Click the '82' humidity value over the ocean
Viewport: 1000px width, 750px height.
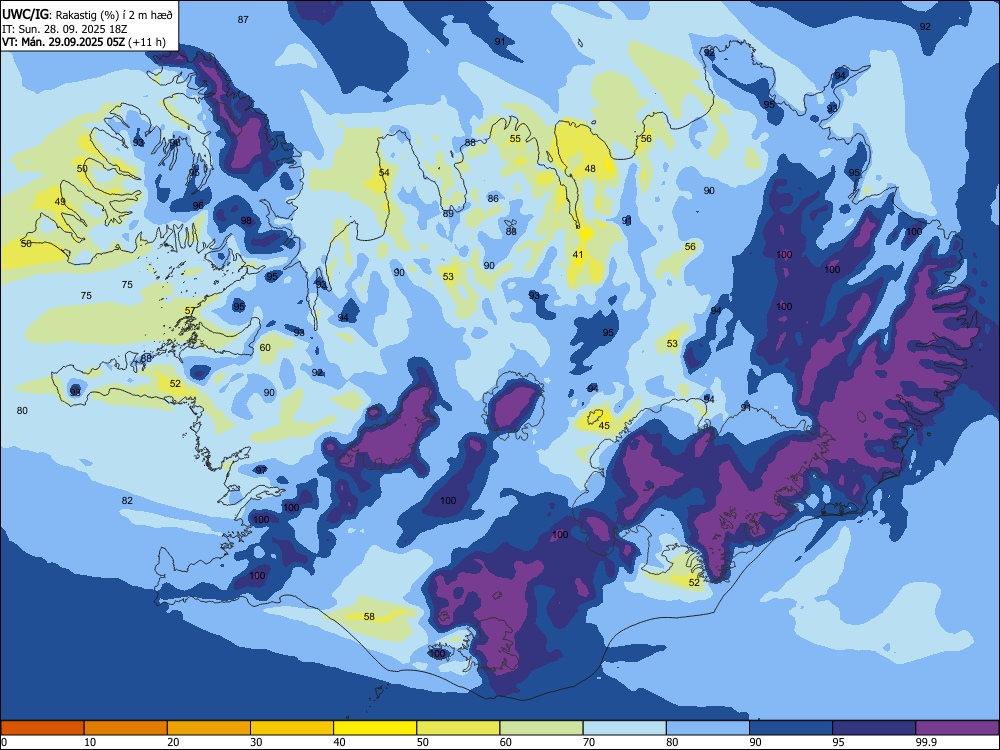127,501
